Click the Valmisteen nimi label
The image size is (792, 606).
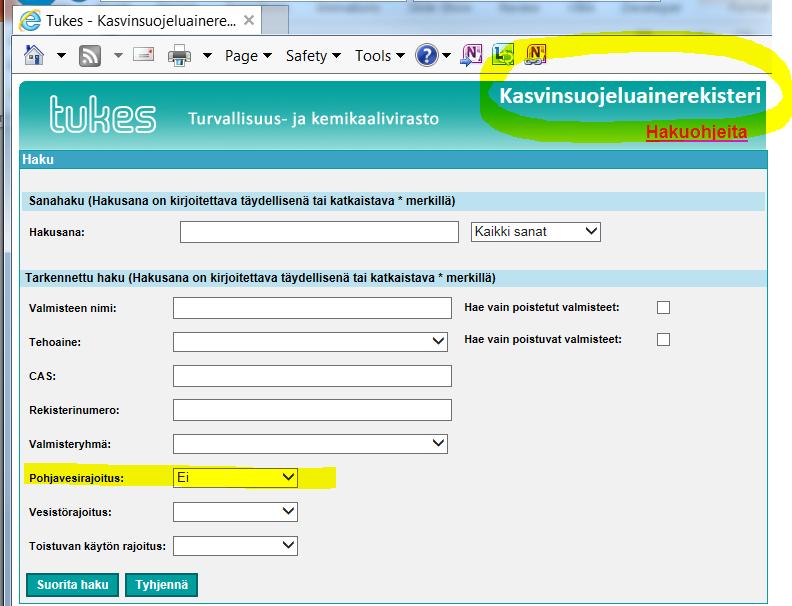point(73,309)
